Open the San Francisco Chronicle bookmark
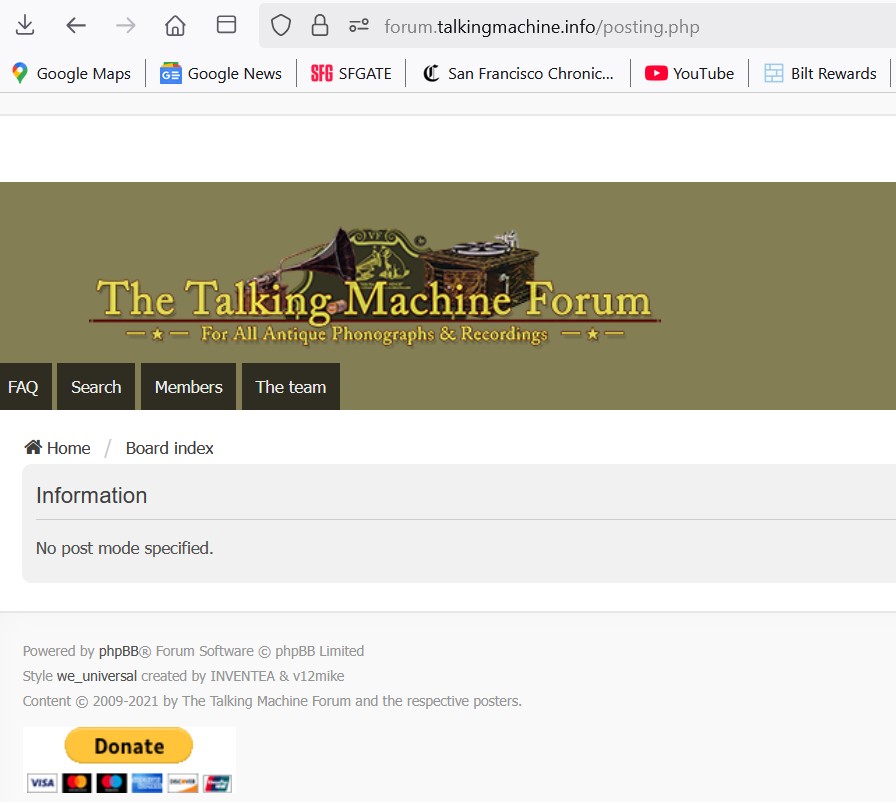The width and height of the screenshot is (896, 802). click(518, 73)
